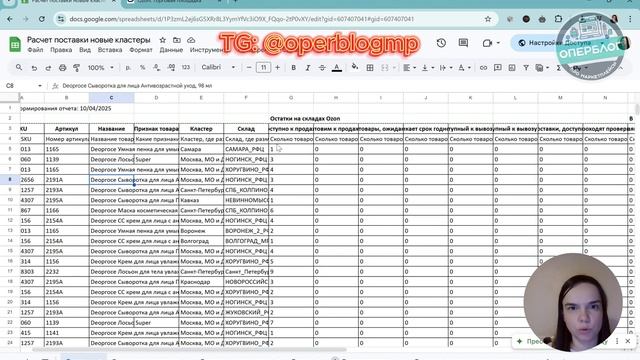Create a filter using the funnel icon
This screenshot has height=360, width=640.
point(526,68)
